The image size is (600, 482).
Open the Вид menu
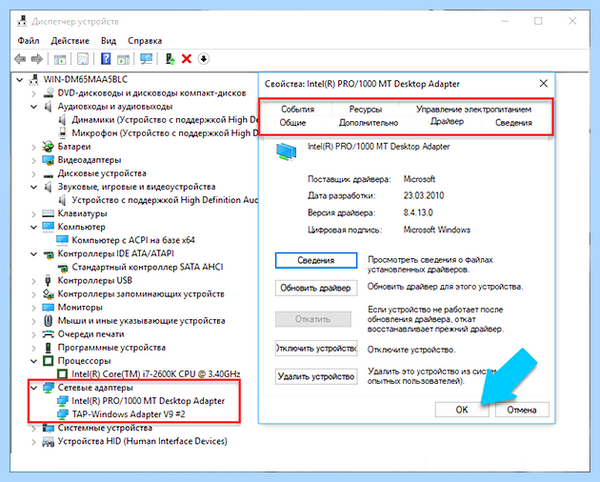108,41
